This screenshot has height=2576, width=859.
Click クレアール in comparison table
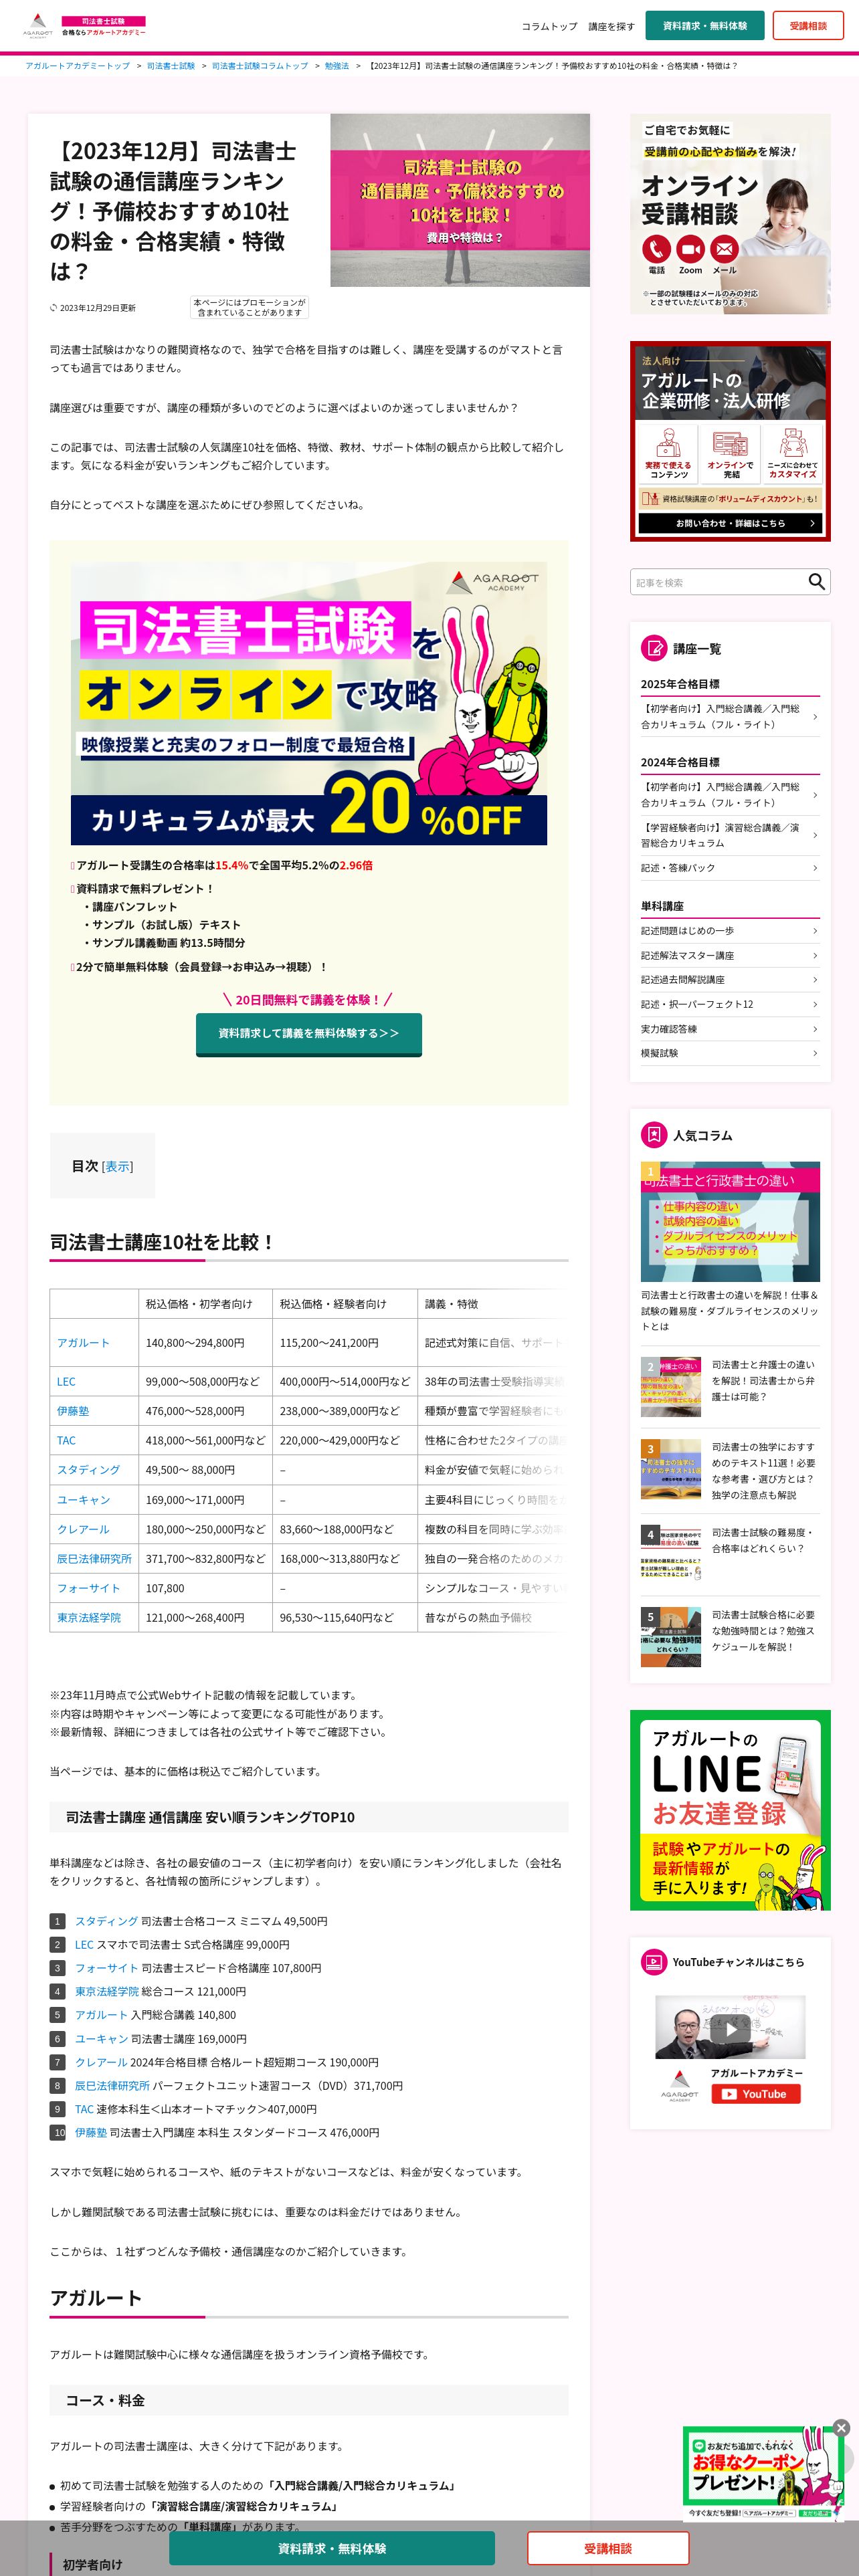[83, 1529]
